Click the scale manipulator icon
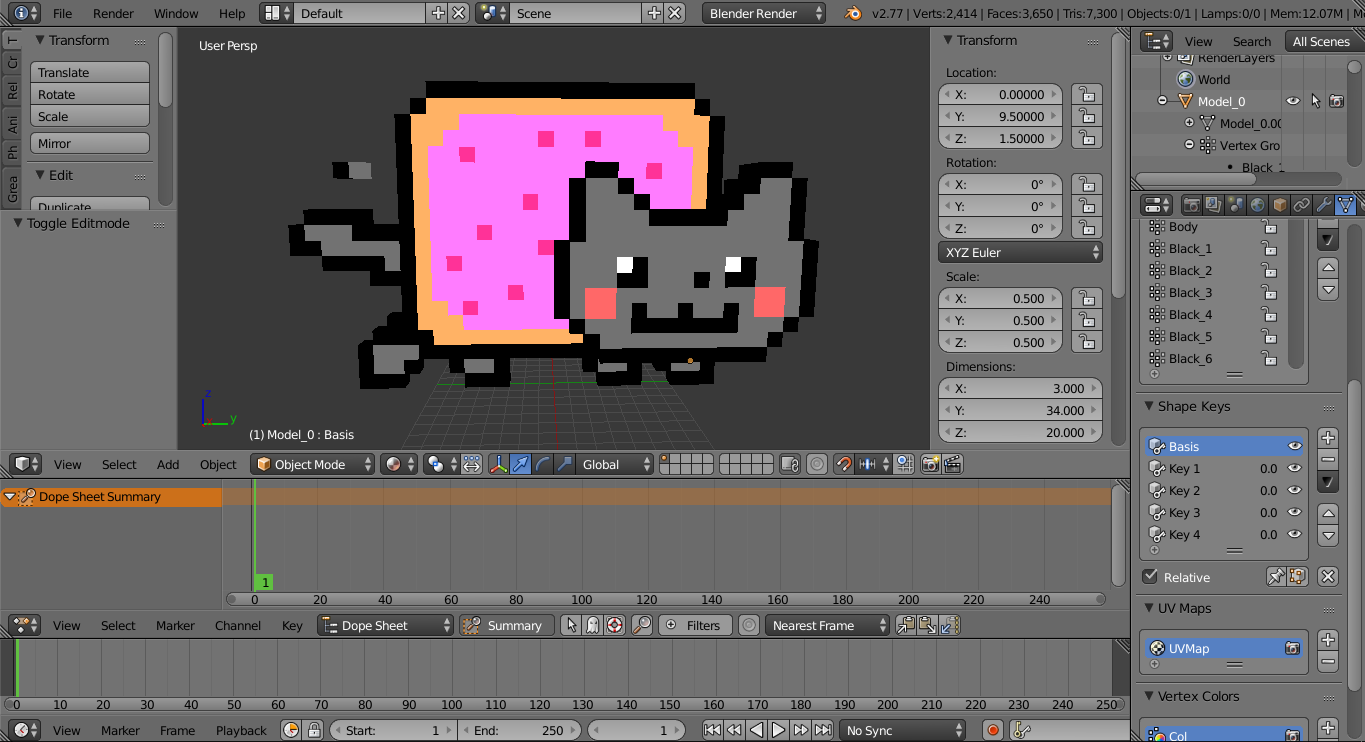The height and width of the screenshot is (742, 1365). (565, 464)
